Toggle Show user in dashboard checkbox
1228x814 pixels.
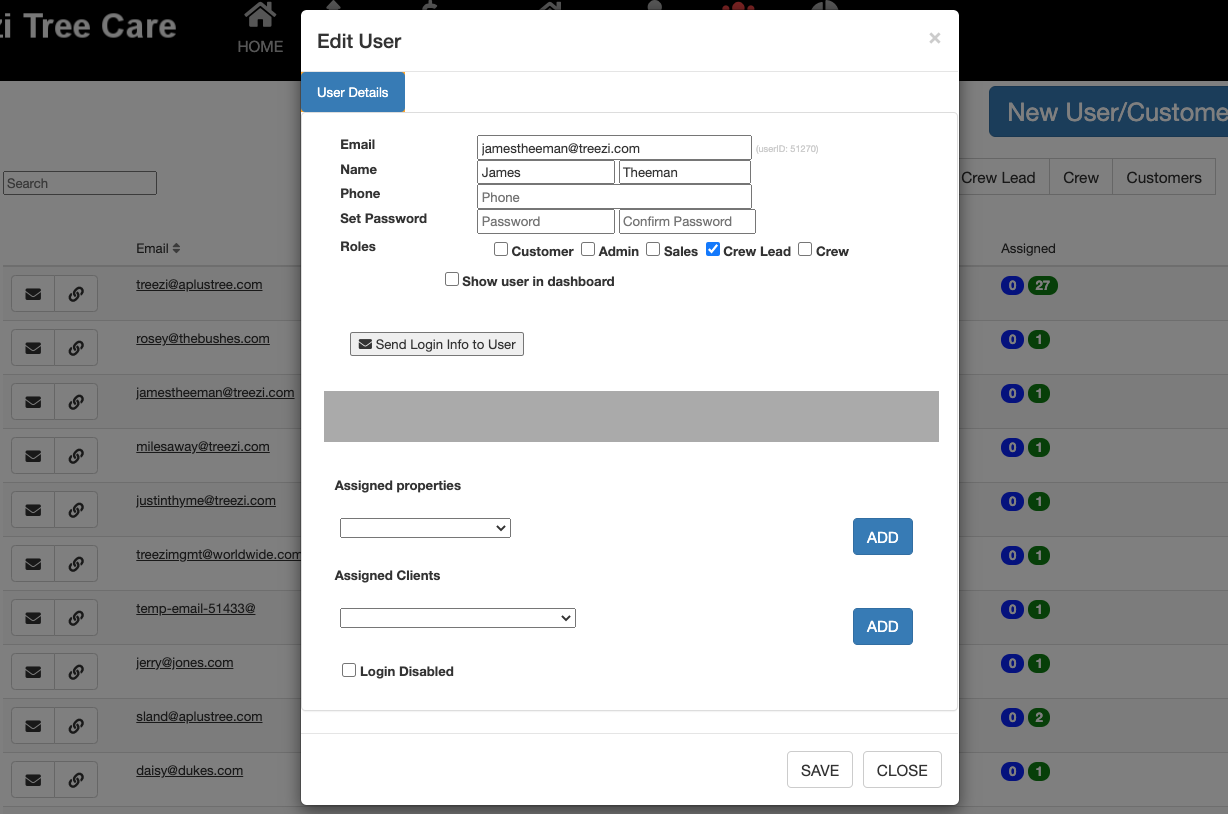(x=452, y=280)
